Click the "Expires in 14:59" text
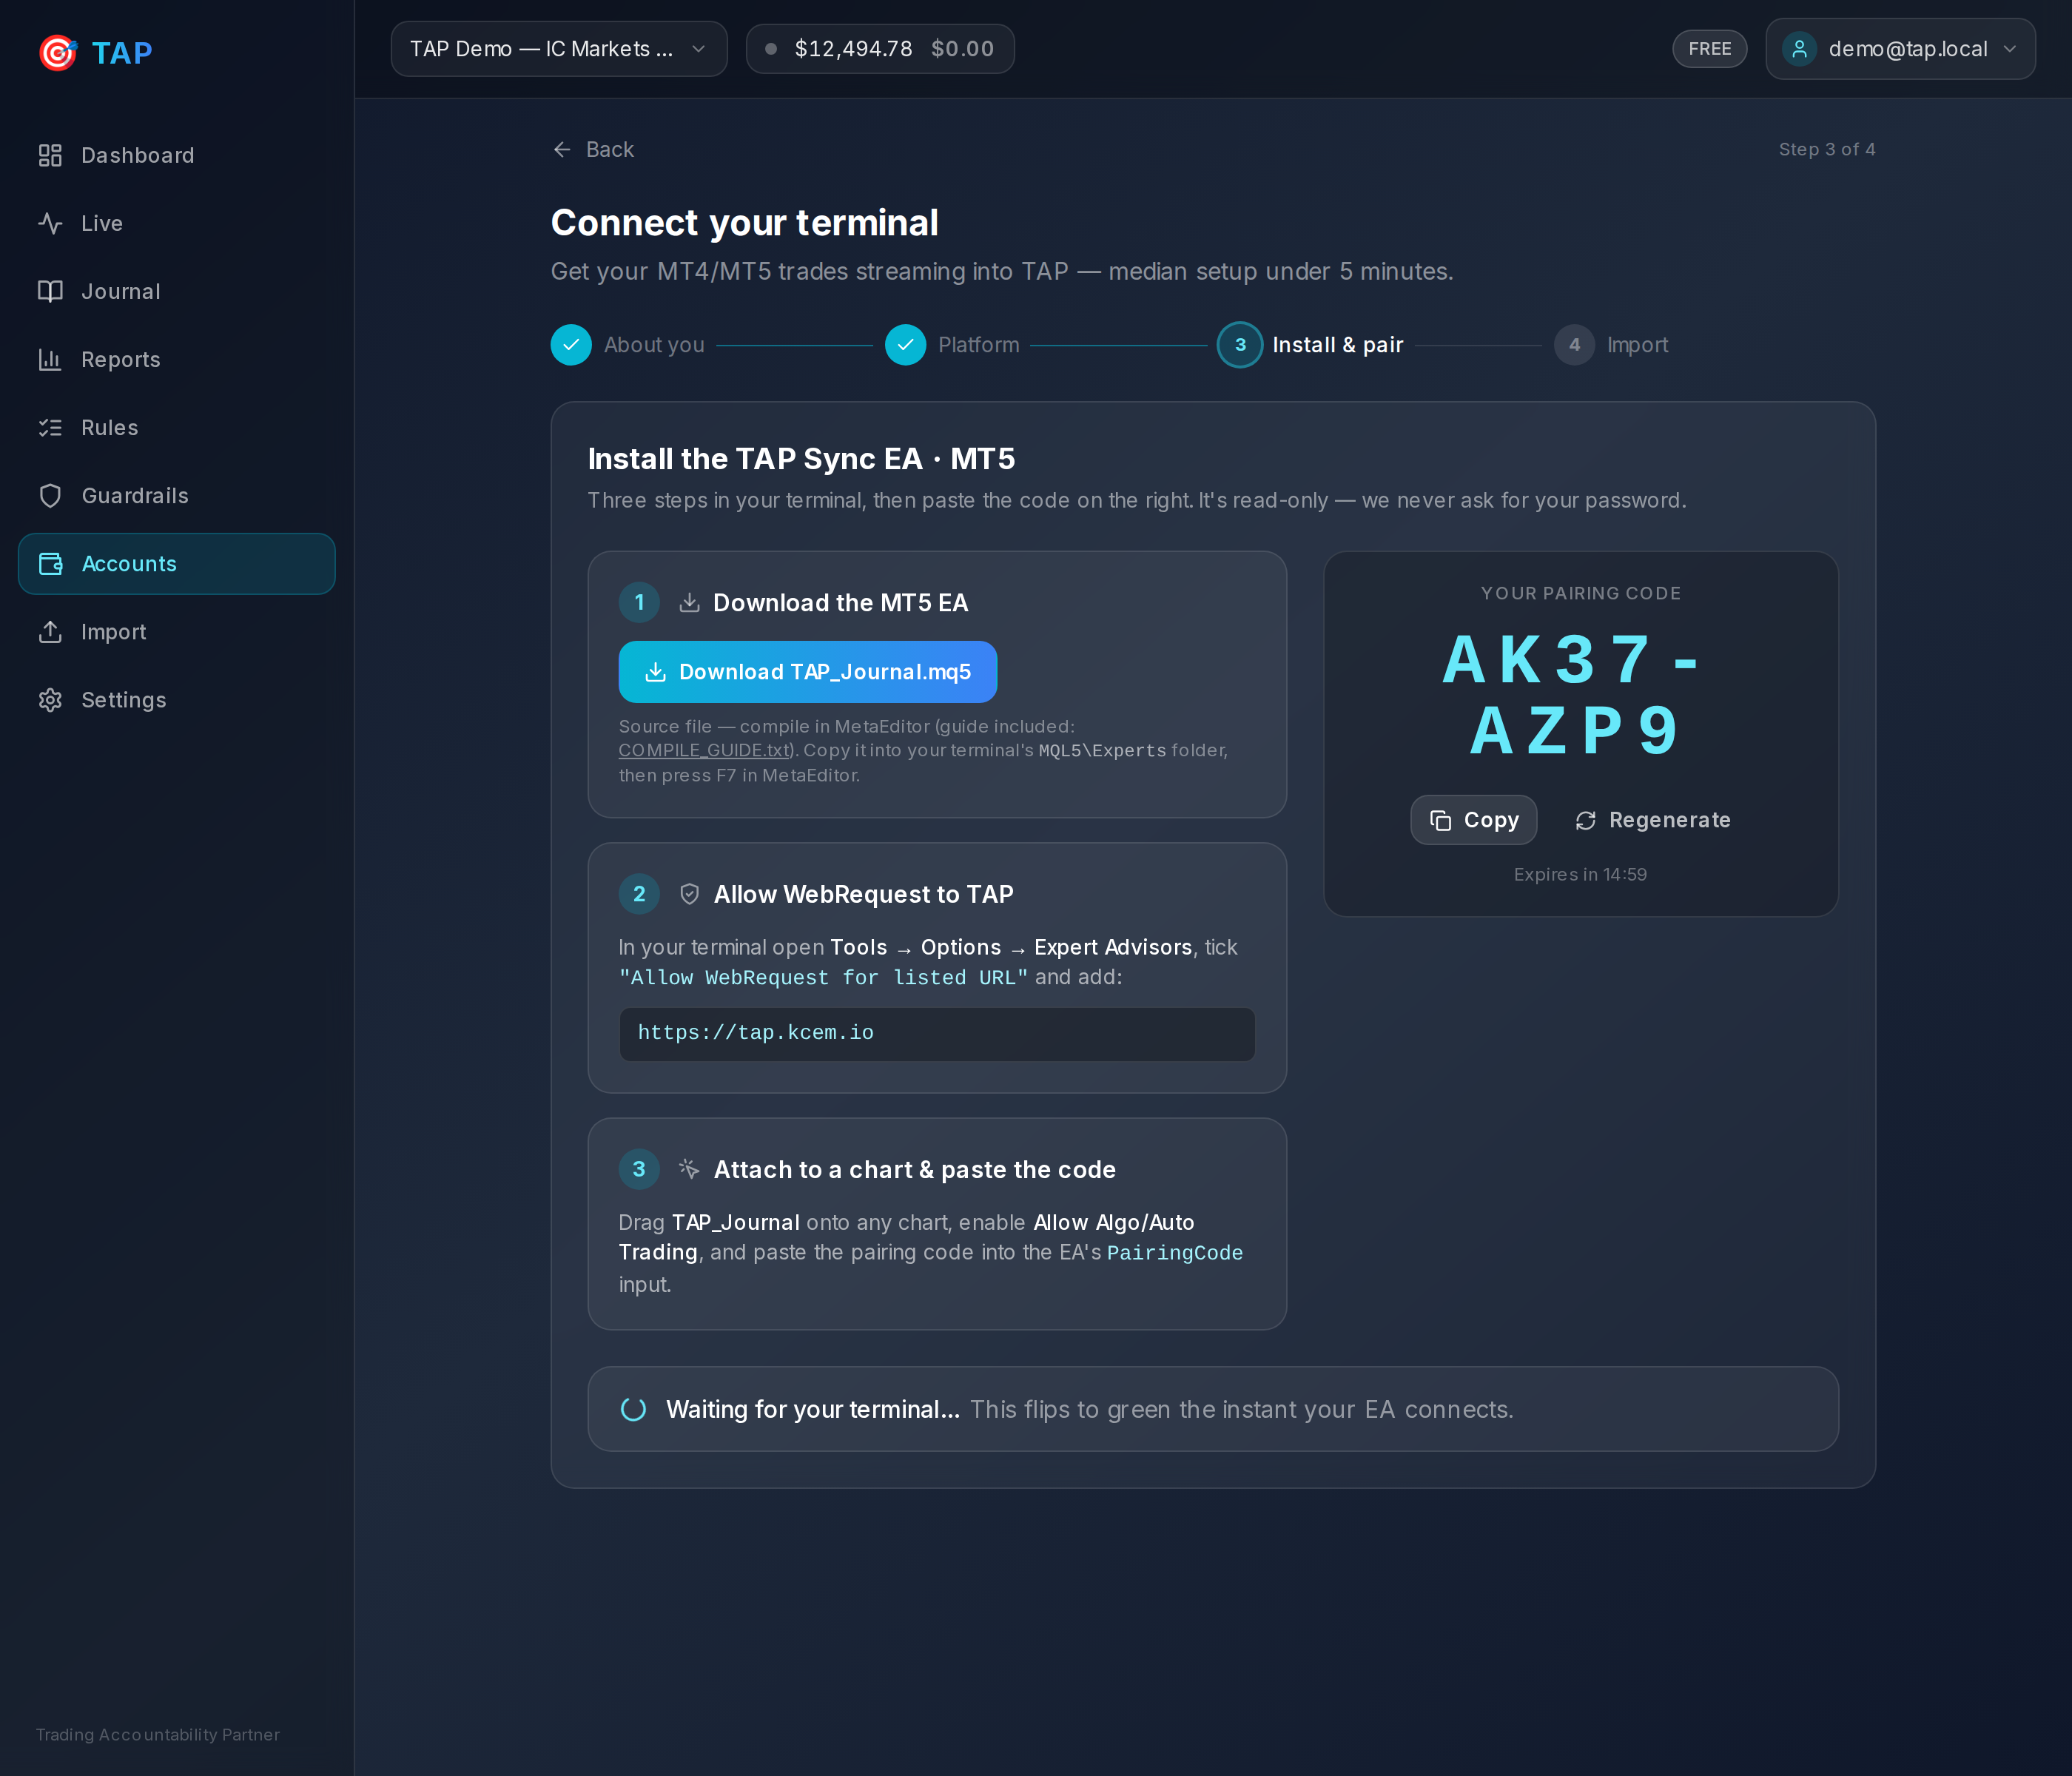The height and width of the screenshot is (1776, 2072). [x=1580, y=874]
